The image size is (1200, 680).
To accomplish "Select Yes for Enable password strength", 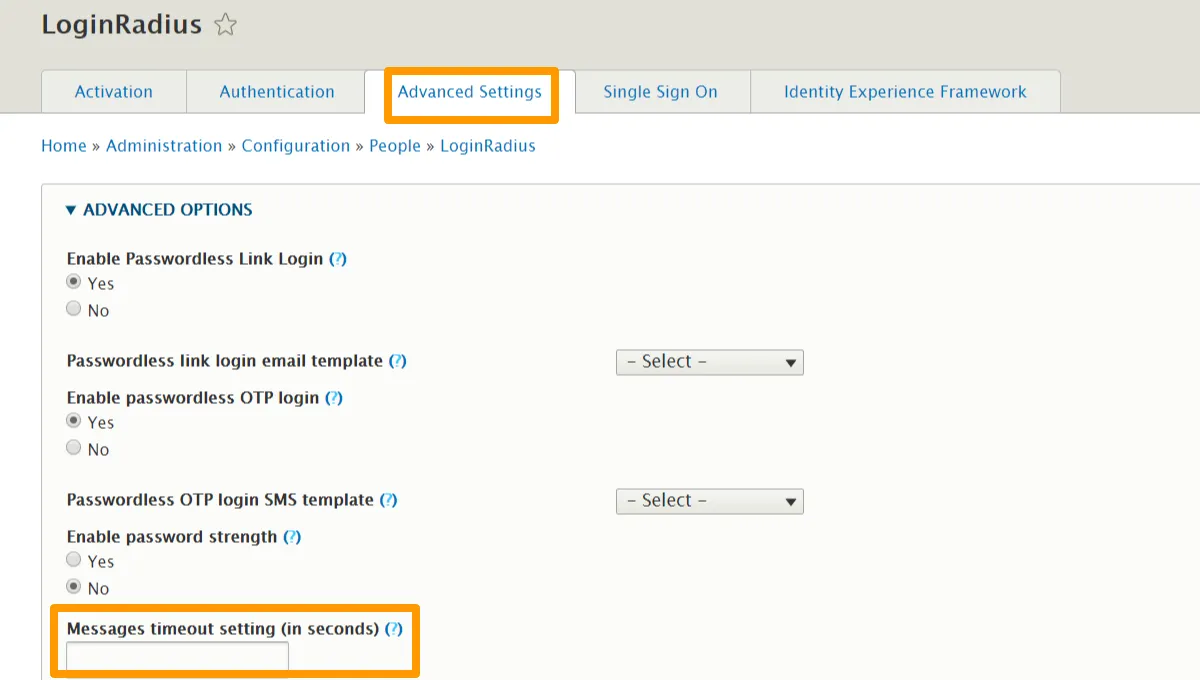I will click(x=74, y=561).
